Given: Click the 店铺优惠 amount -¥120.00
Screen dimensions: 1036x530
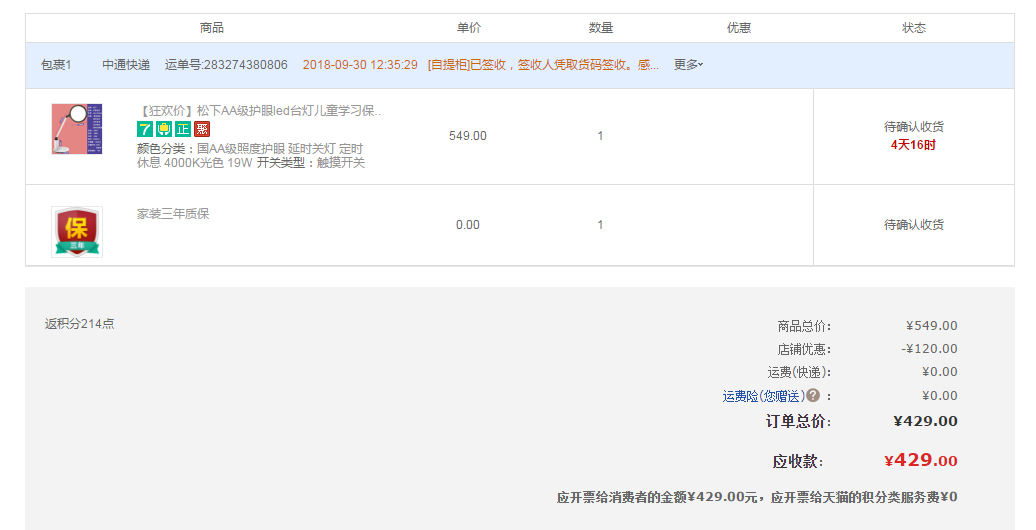Looking at the screenshot, I should 930,348.
